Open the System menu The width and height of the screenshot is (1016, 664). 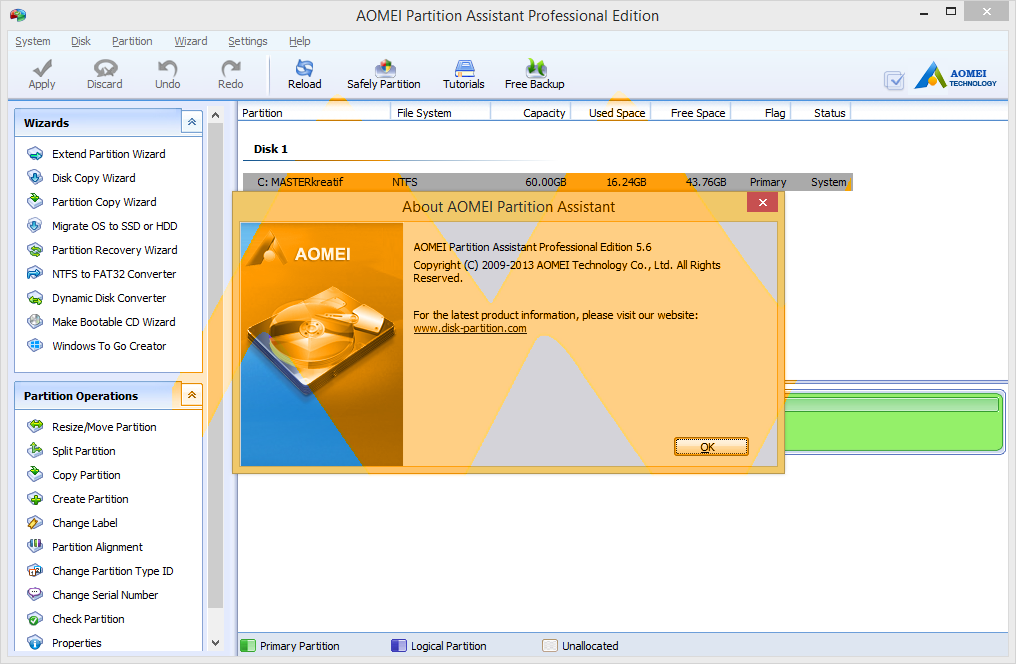(x=32, y=41)
